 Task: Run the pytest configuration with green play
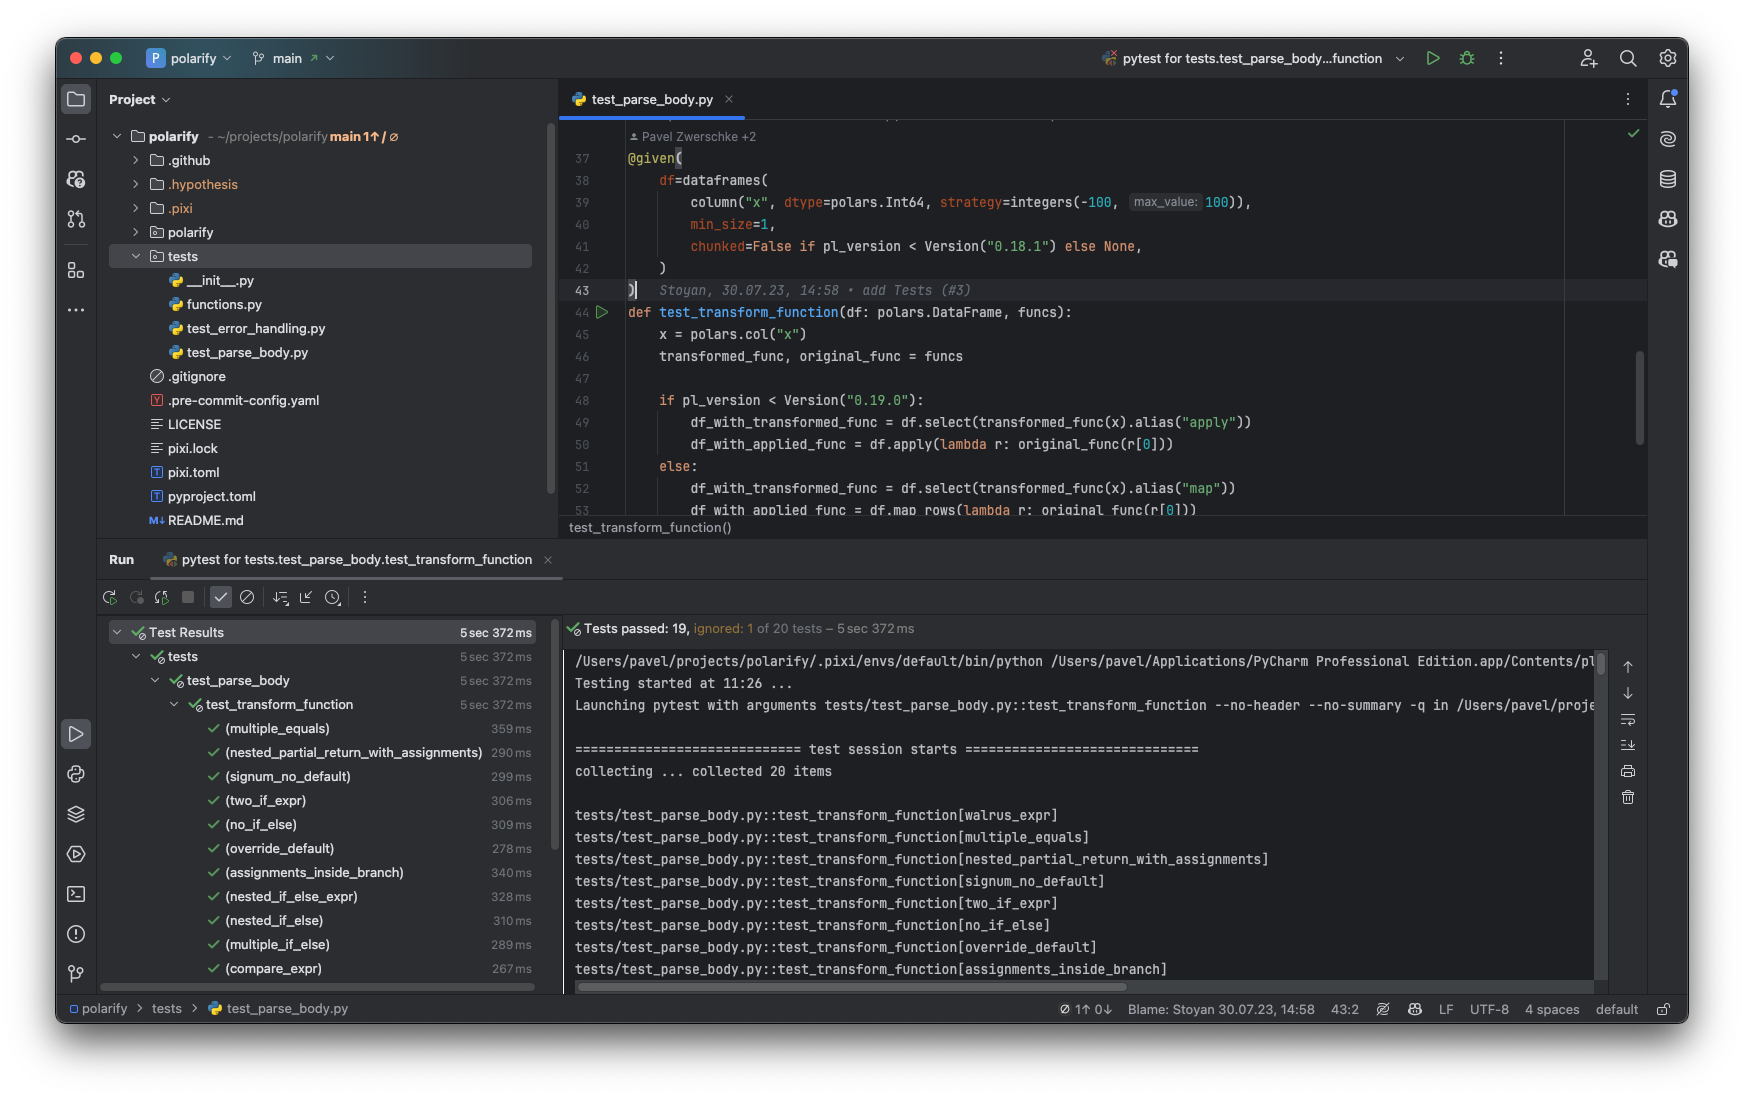(1433, 58)
